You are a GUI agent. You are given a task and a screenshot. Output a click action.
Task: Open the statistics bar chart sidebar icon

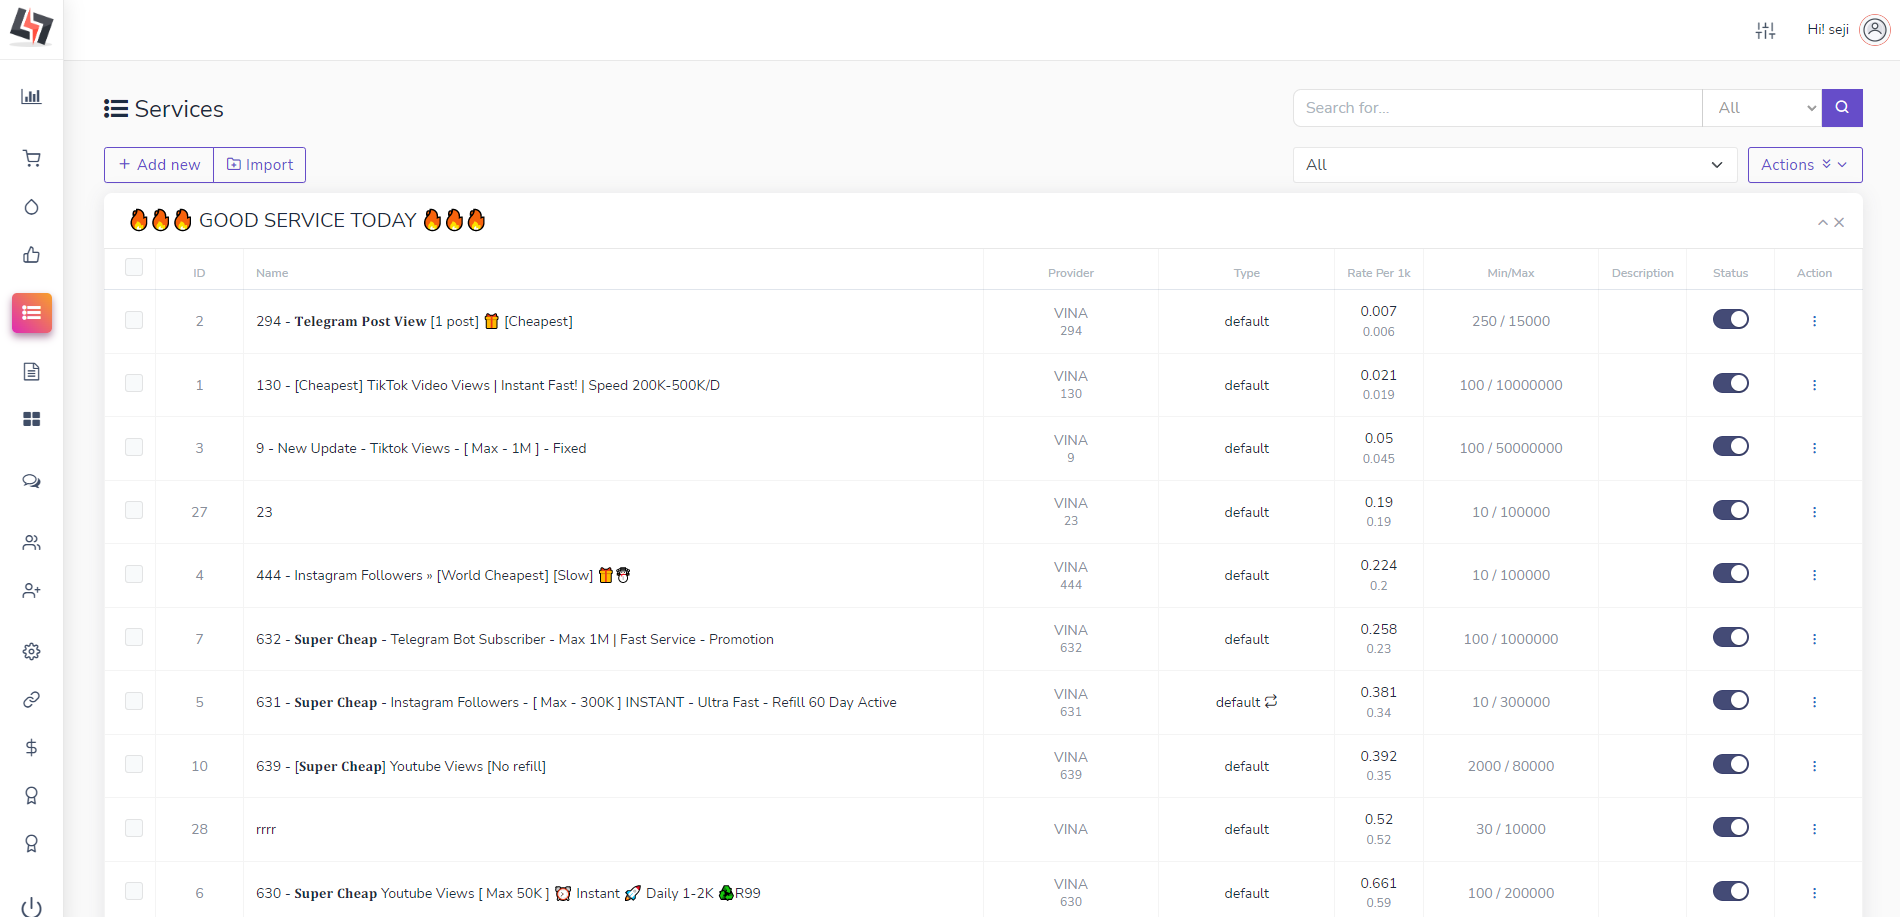(31, 97)
